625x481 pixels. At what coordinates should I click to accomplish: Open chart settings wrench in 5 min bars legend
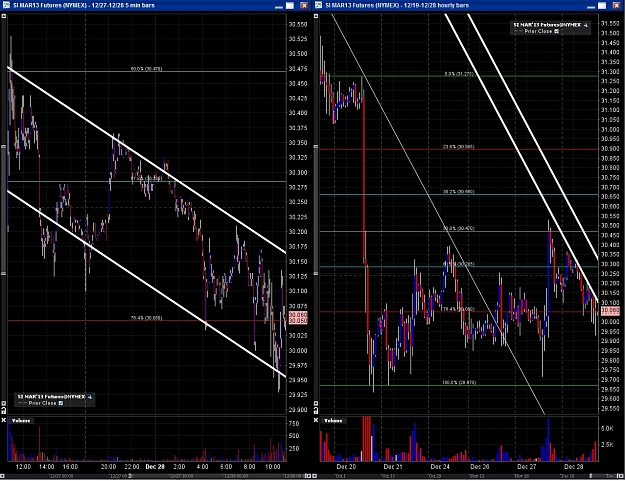[90, 397]
